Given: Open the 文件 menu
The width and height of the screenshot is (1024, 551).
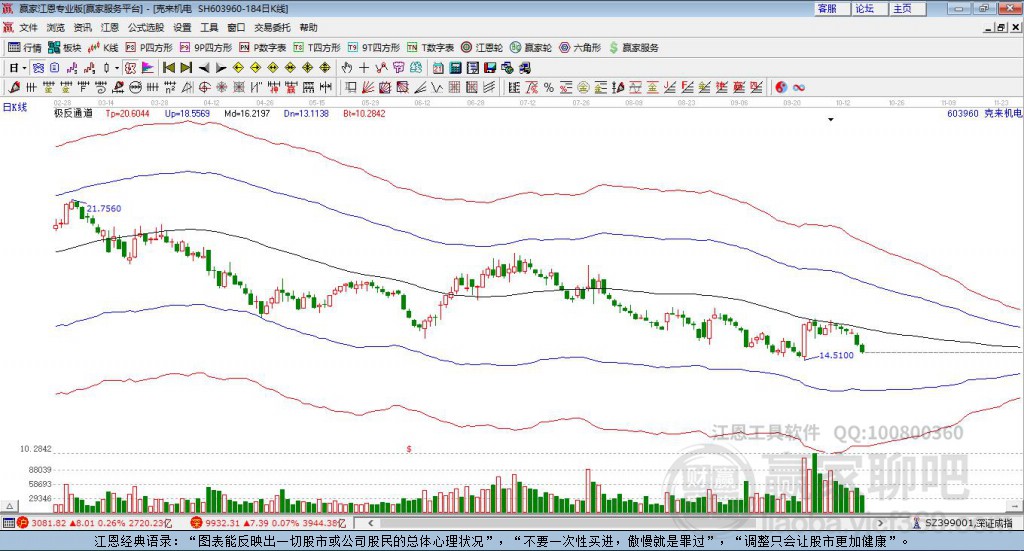Looking at the screenshot, I should pos(28,27).
